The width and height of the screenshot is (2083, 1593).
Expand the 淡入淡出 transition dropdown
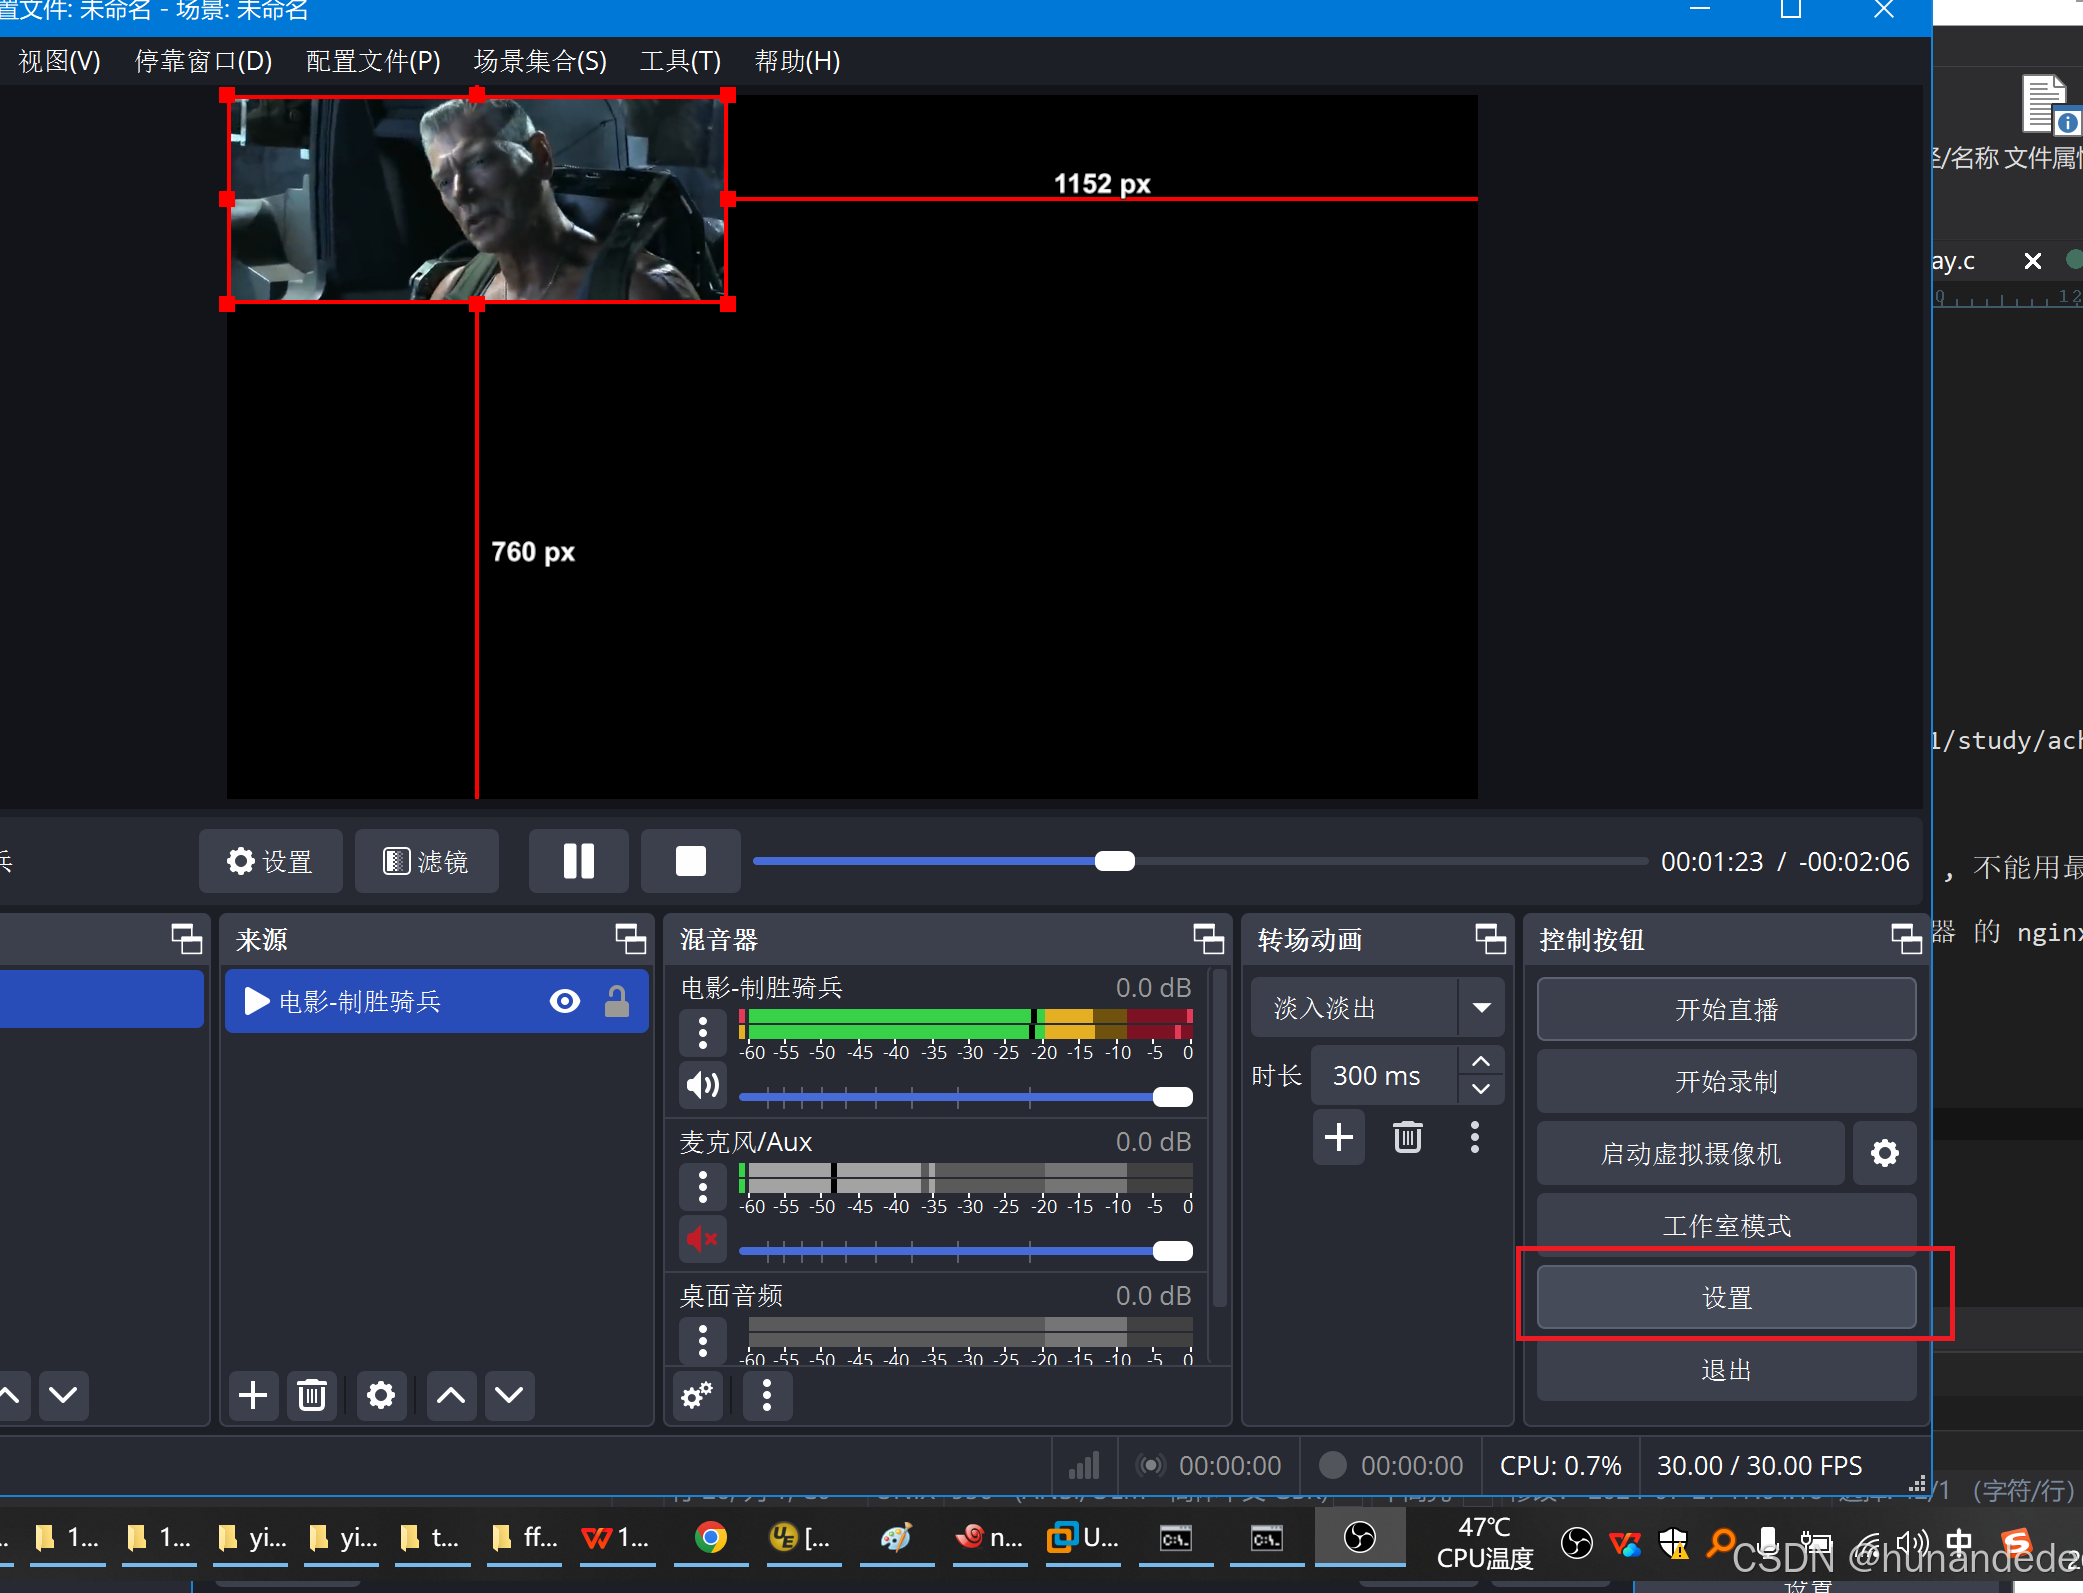1481,1008
